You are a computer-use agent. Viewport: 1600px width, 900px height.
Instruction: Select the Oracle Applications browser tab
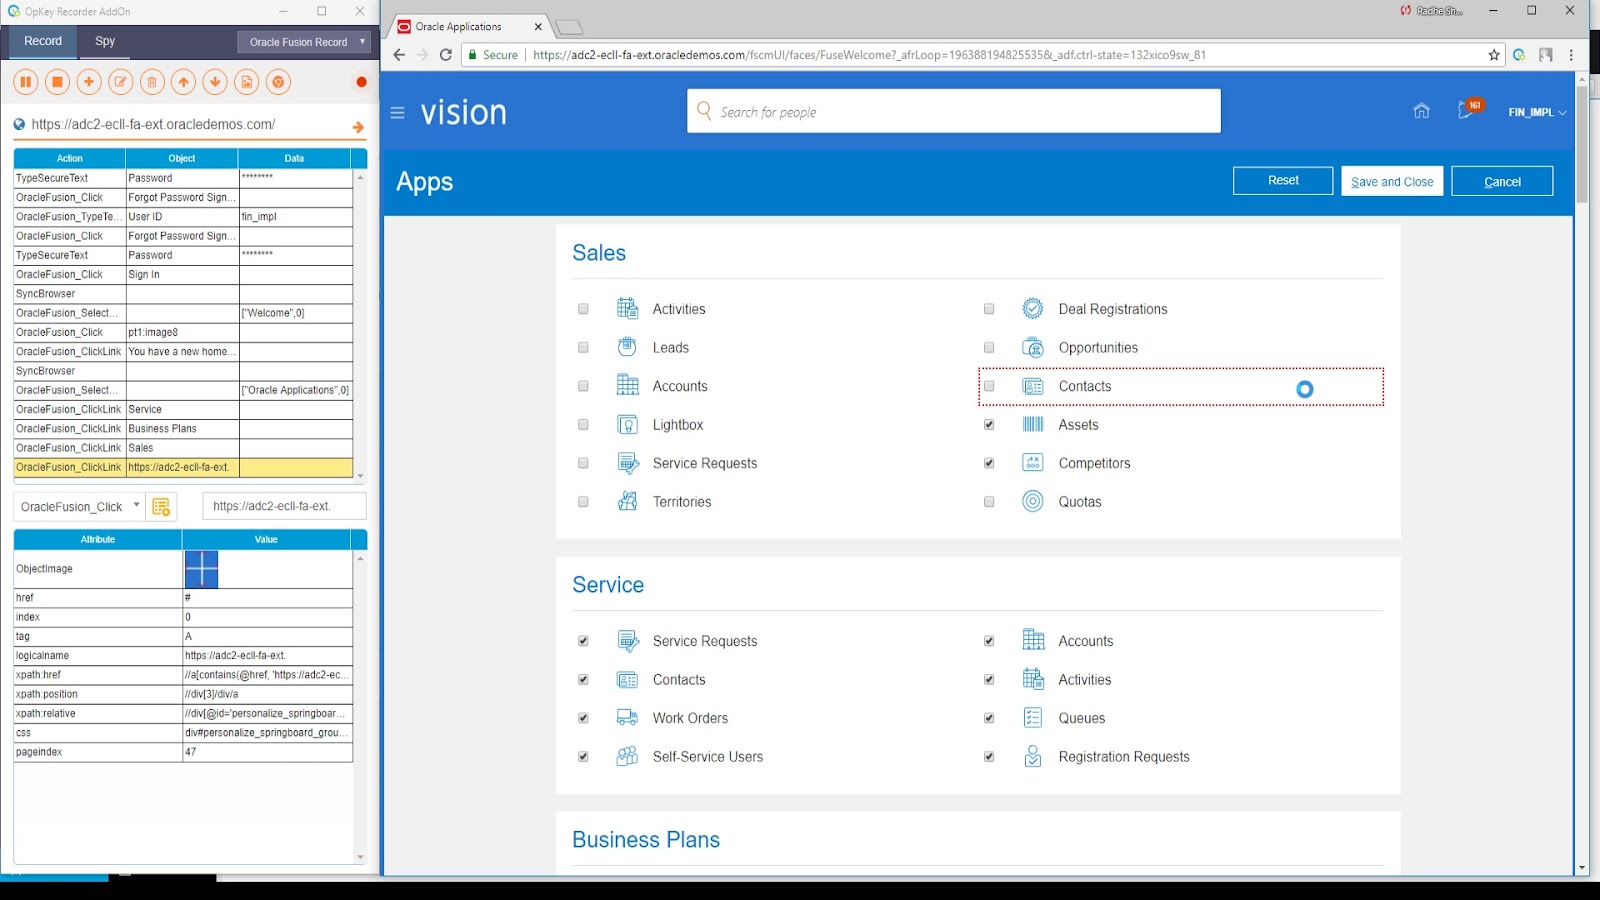(470, 27)
